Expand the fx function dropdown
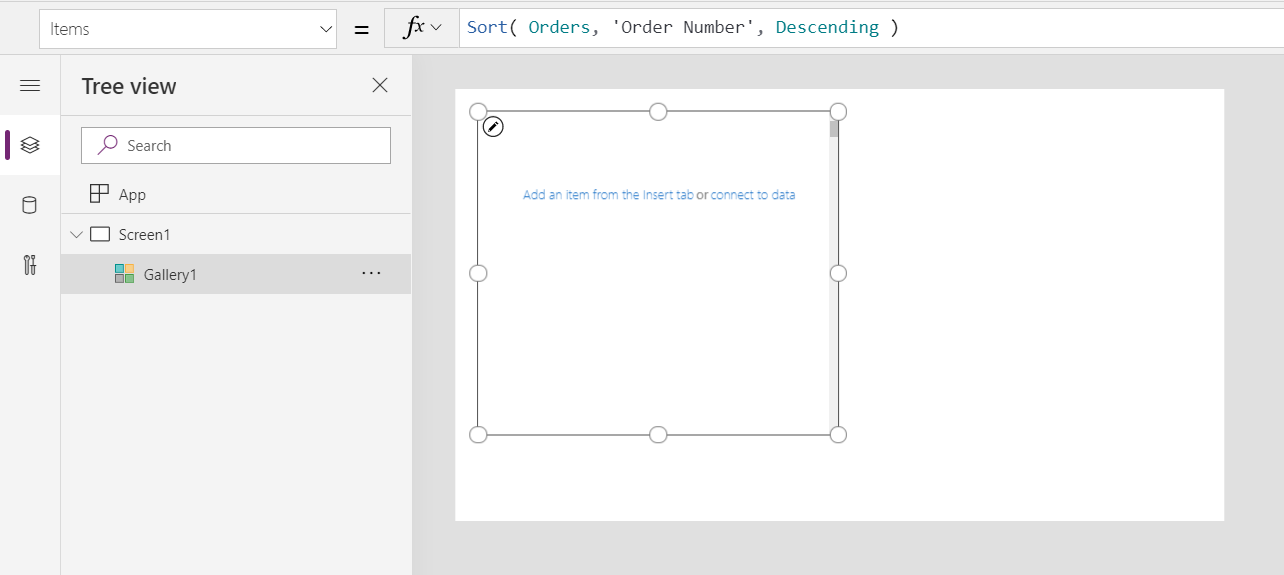Image resolution: width=1284 pixels, height=575 pixels. click(422, 28)
